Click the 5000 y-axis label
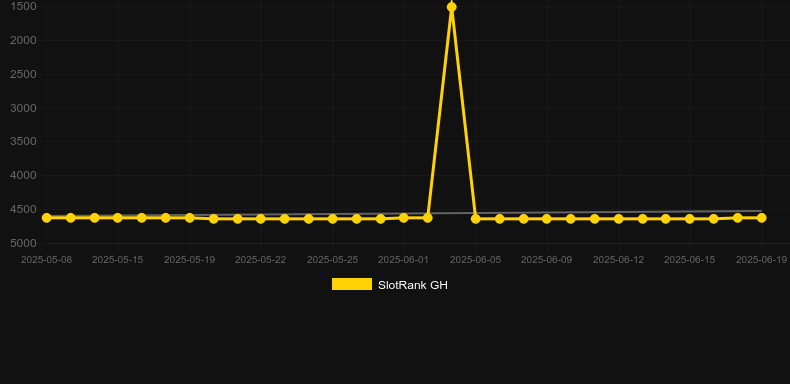This screenshot has height=384, width=790. (23, 243)
